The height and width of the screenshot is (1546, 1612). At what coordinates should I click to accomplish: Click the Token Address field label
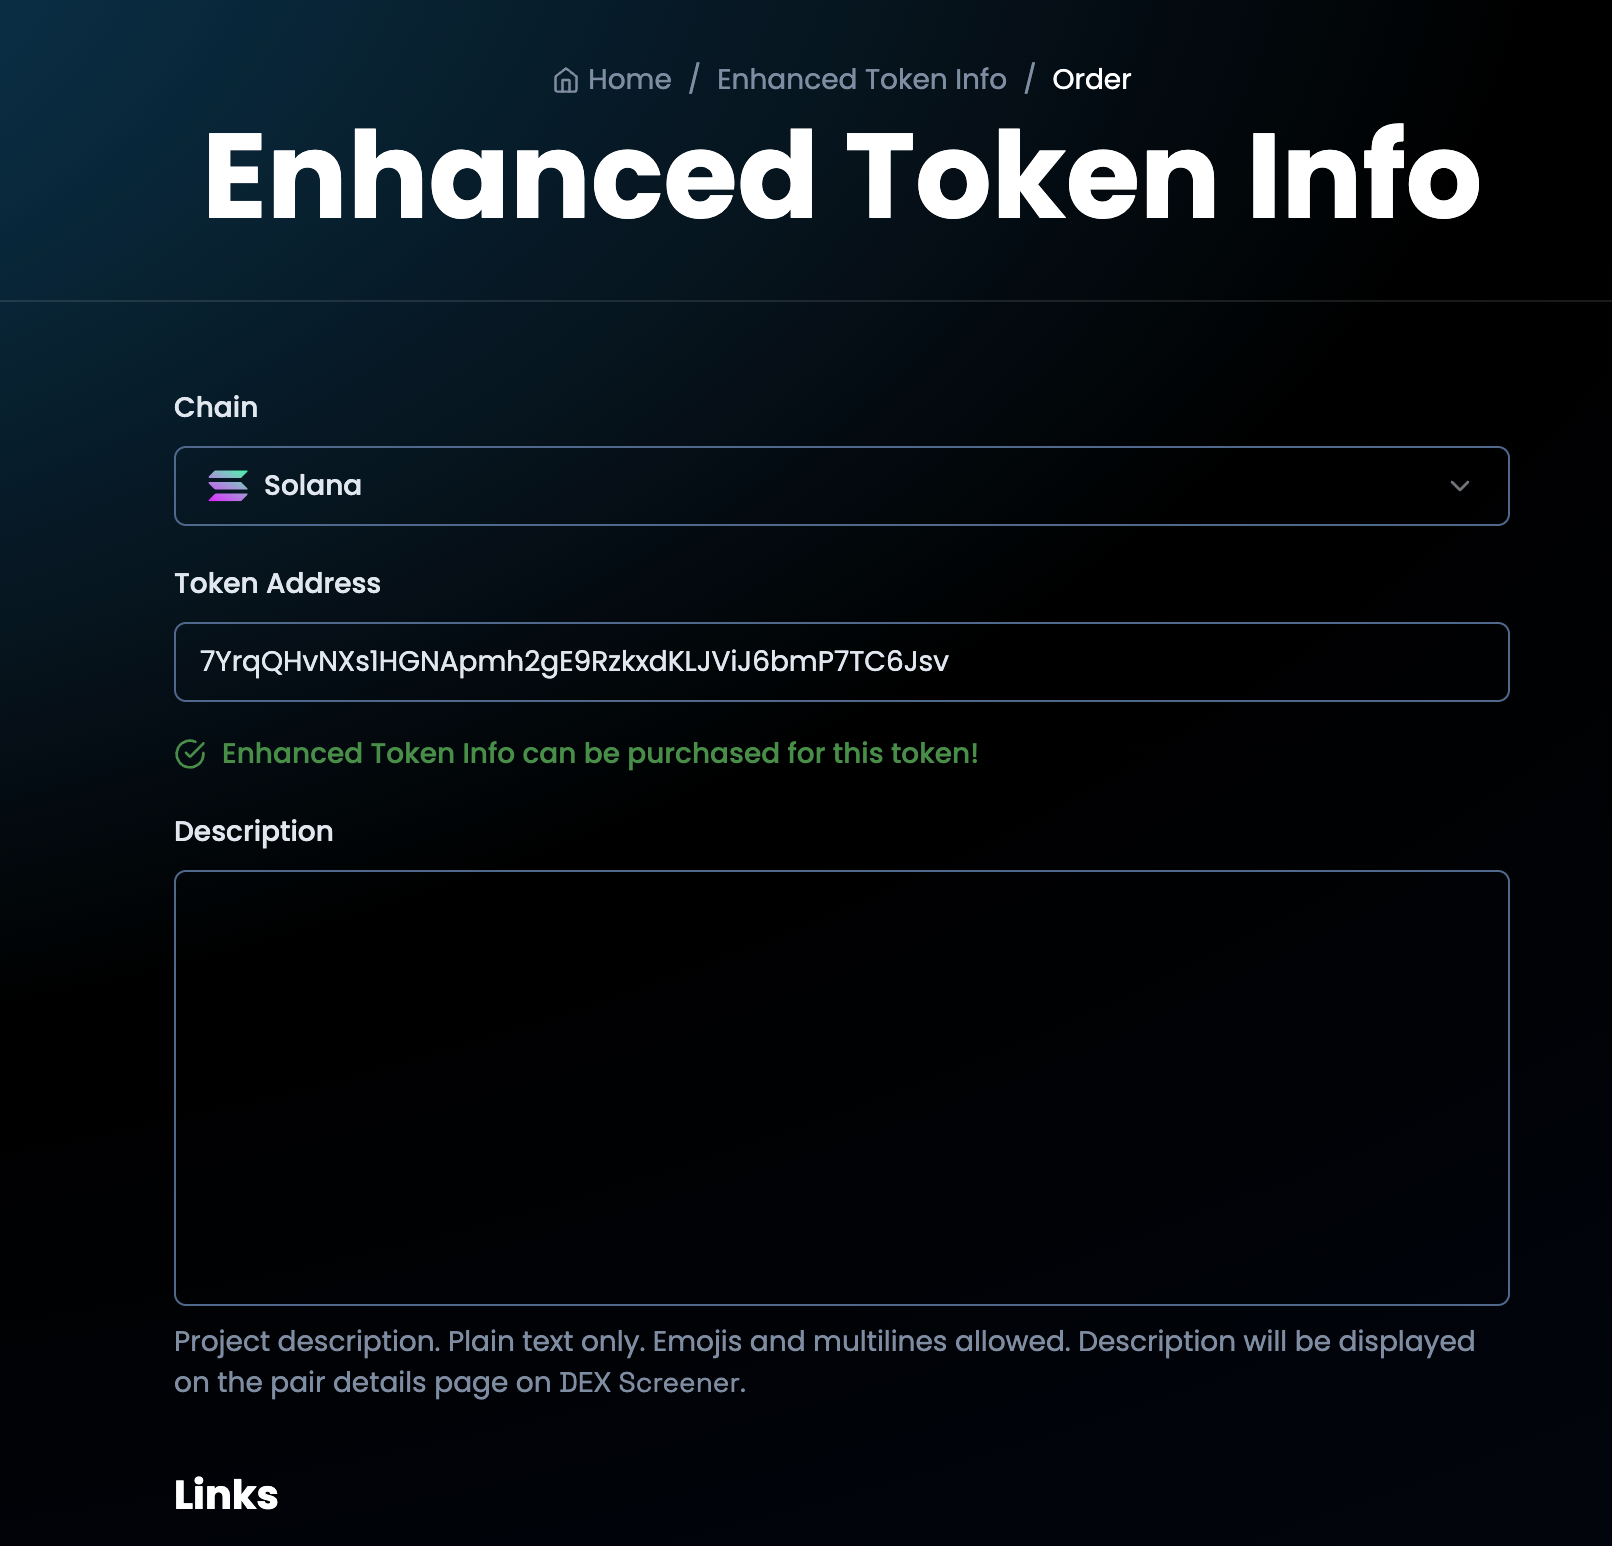point(277,583)
